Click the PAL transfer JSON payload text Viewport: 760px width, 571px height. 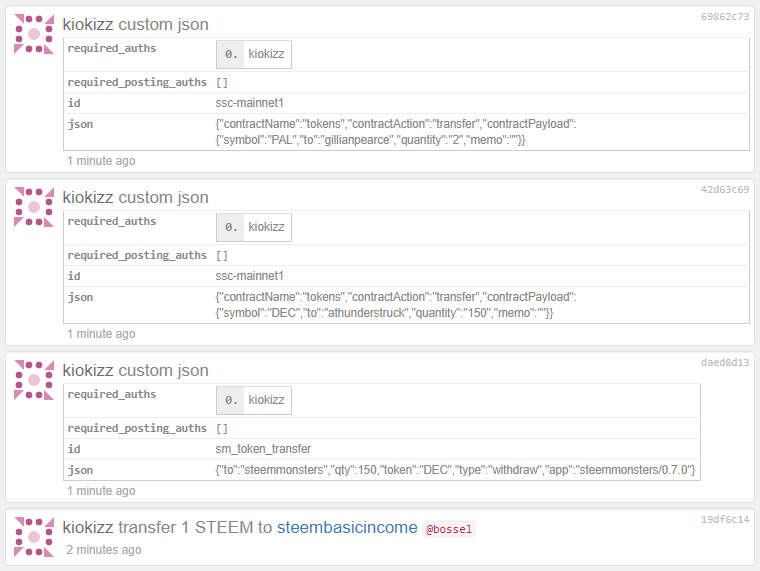(395, 132)
